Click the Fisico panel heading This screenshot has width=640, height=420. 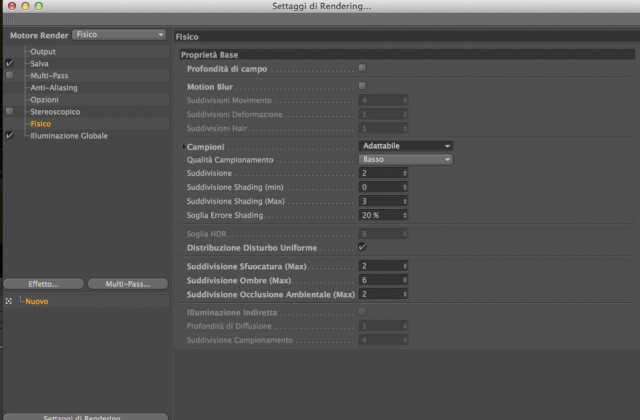187,37
